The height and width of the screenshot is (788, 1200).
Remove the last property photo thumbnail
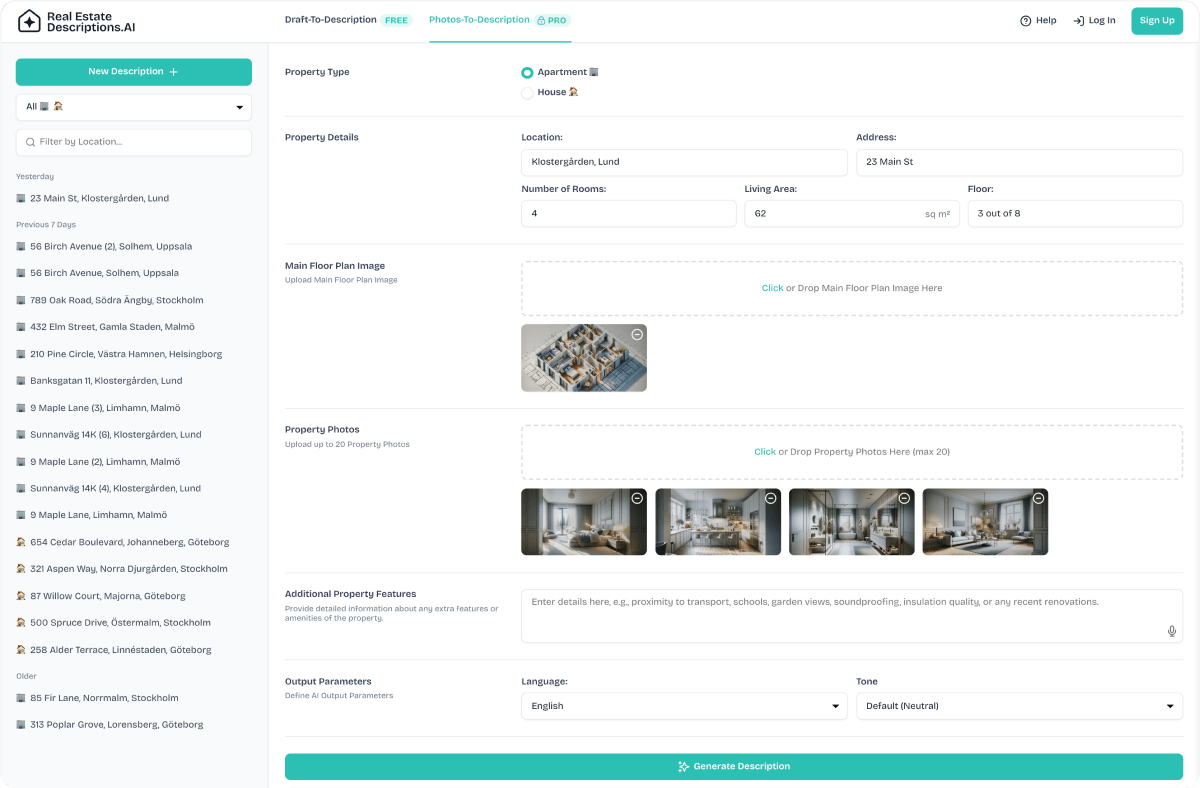tap(1038, 497)
